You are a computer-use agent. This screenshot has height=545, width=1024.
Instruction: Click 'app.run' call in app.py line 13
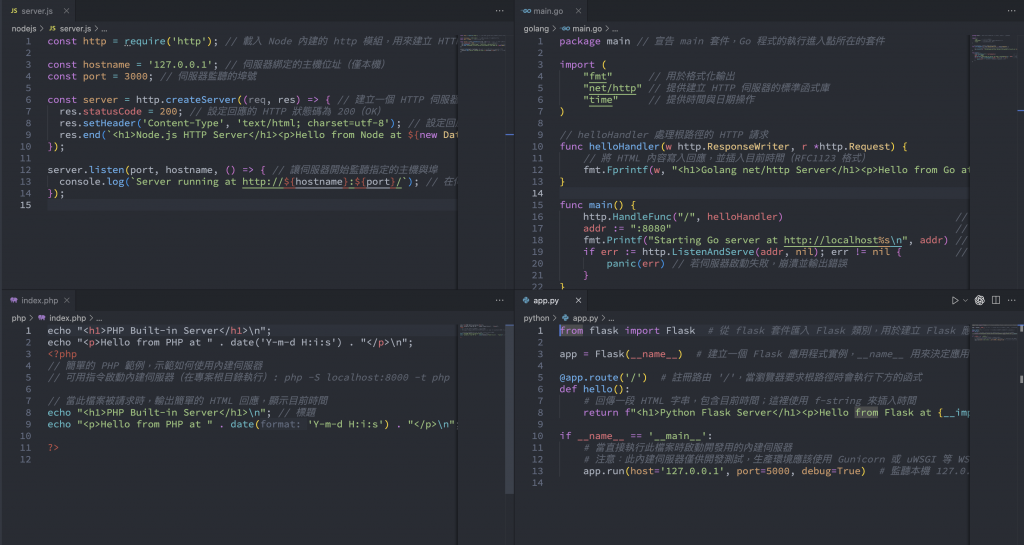[x=603, y=471]
